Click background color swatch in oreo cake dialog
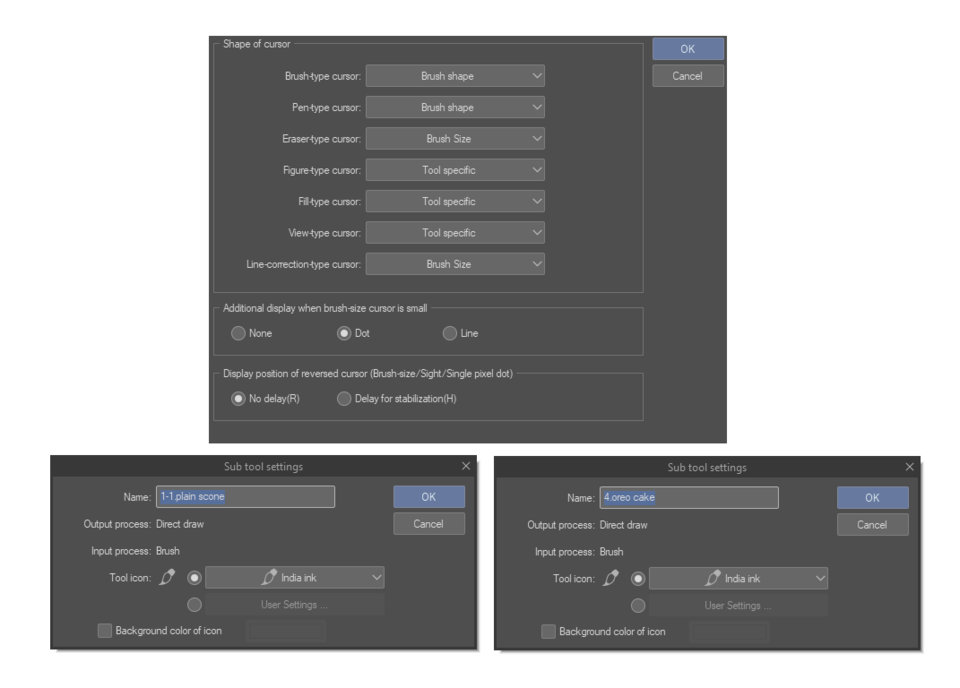Screen dimensions: 960x688 [730, 632]
